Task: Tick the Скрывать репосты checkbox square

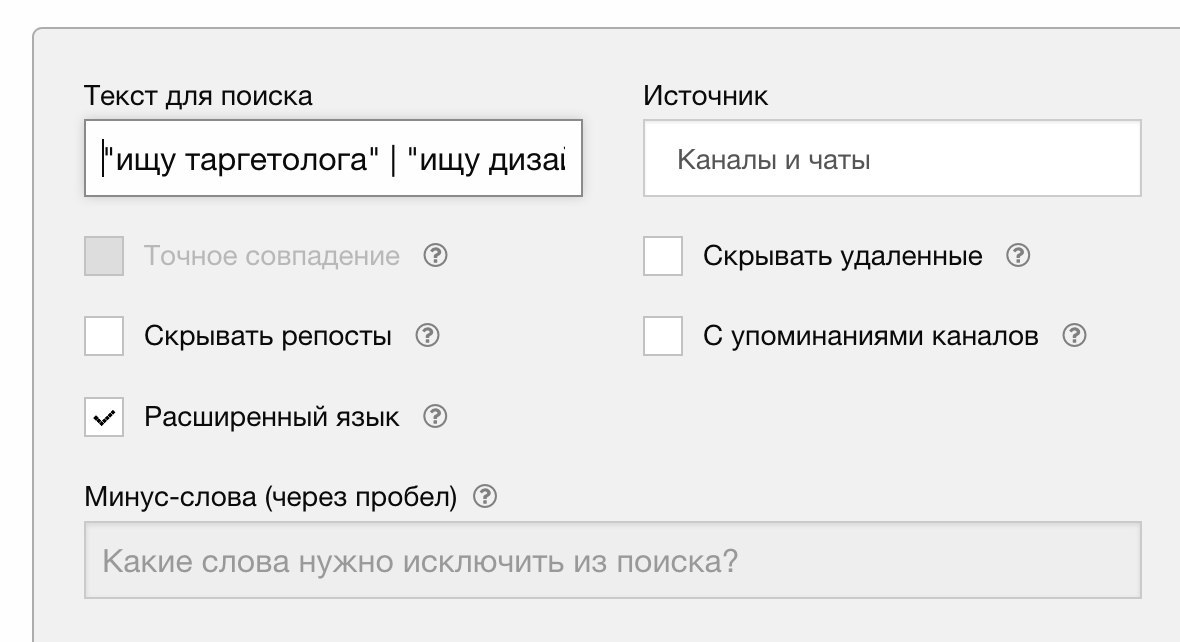Action: point(104,336)
